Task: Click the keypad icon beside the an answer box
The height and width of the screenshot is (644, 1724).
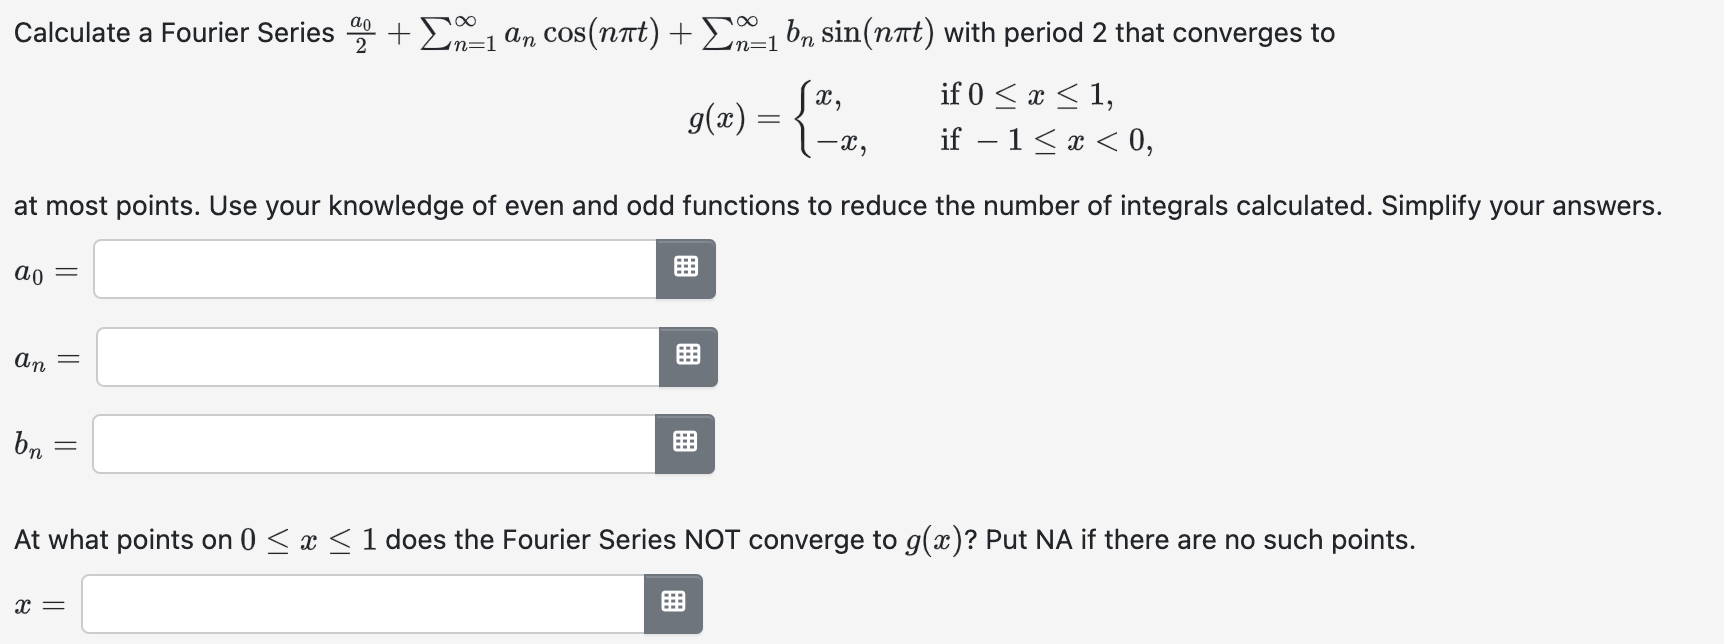Action: 688,356
